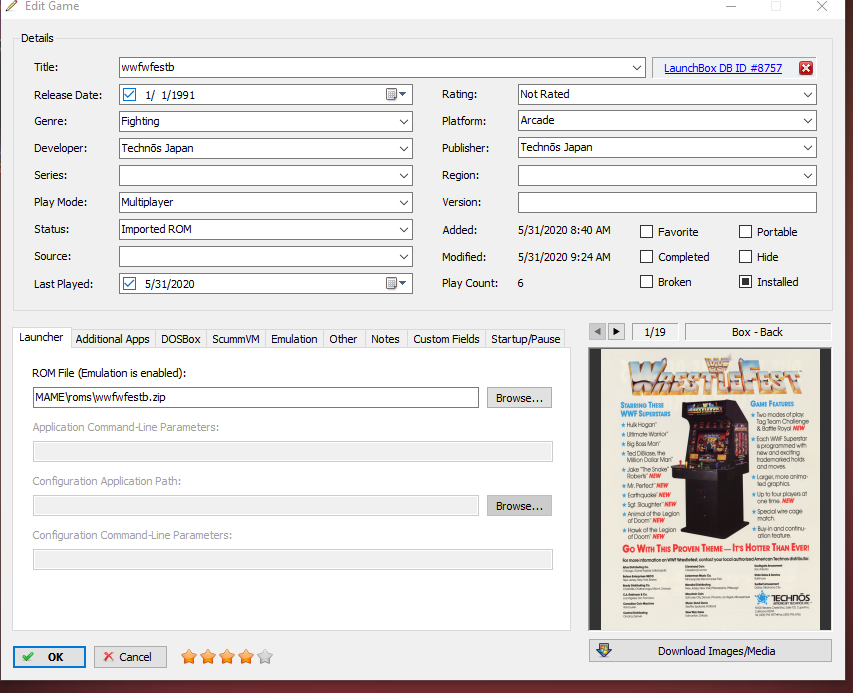The width and height of the screenshot is (853, 693).
Task: Switch to the Launcher tab
Action: pos(41,337)
